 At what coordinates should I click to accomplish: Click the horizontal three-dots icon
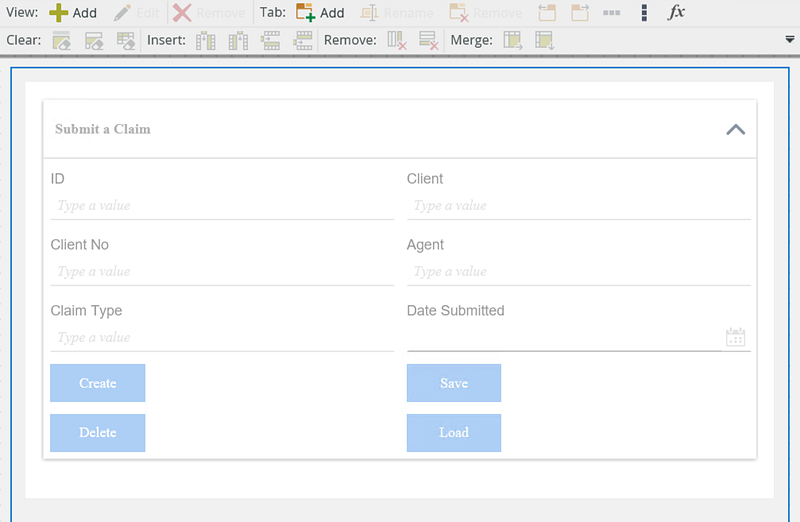click(611, 13)
